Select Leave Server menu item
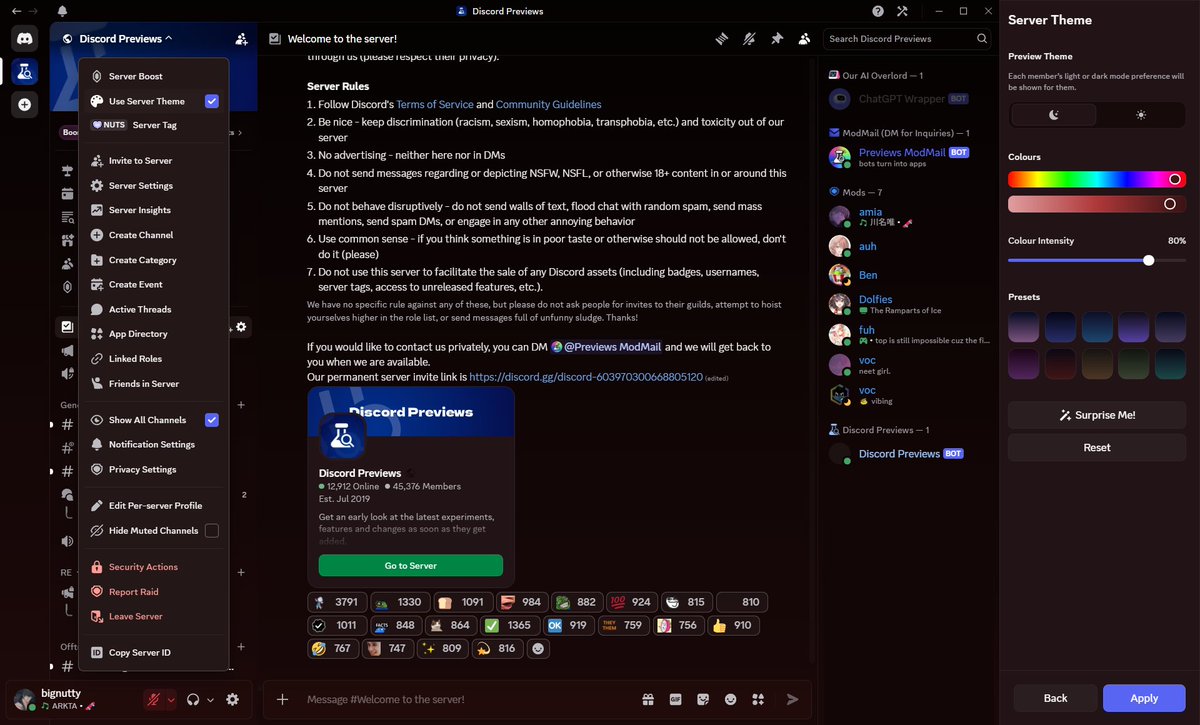The width and height of the screenshot is (1200, 725). 154,617
